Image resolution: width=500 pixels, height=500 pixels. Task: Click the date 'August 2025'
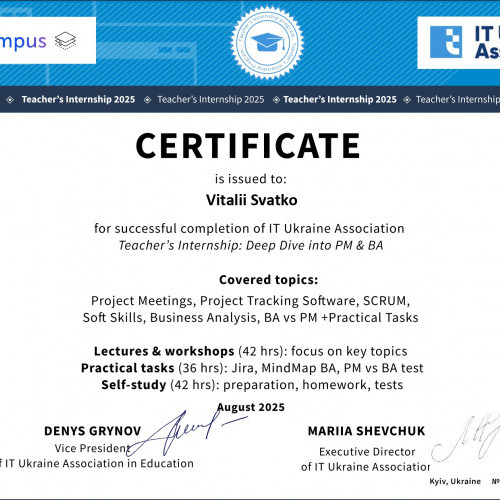(251, 407)
